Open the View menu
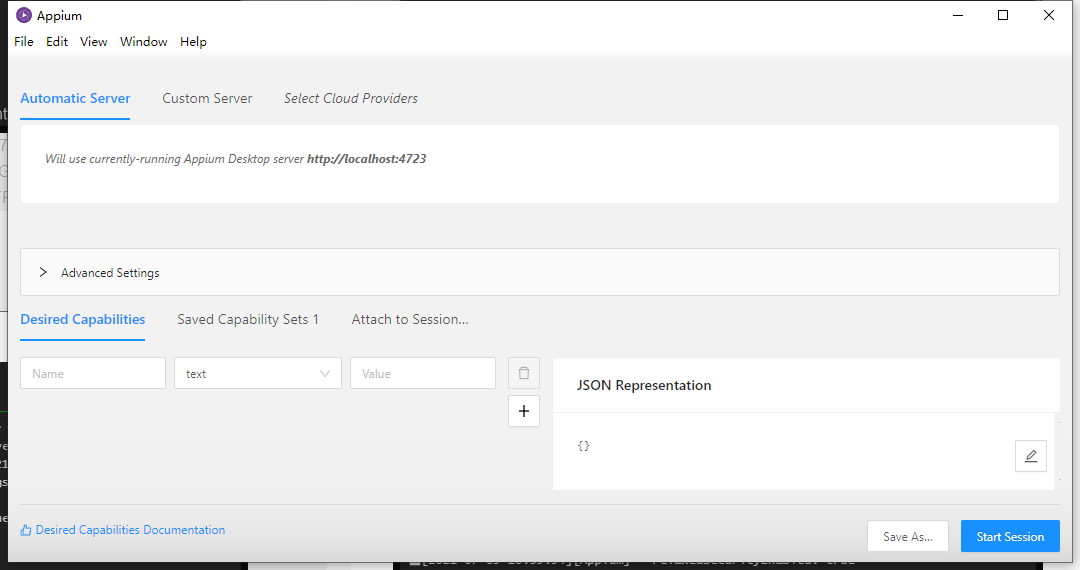Viewport: 1080px width, 570px height. 94,41
